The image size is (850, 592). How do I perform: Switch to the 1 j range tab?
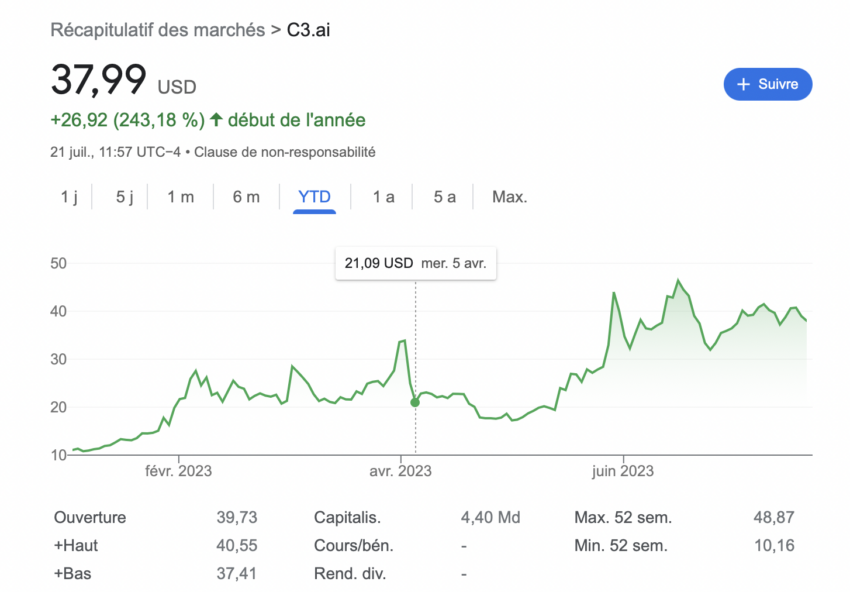point(69,197)
